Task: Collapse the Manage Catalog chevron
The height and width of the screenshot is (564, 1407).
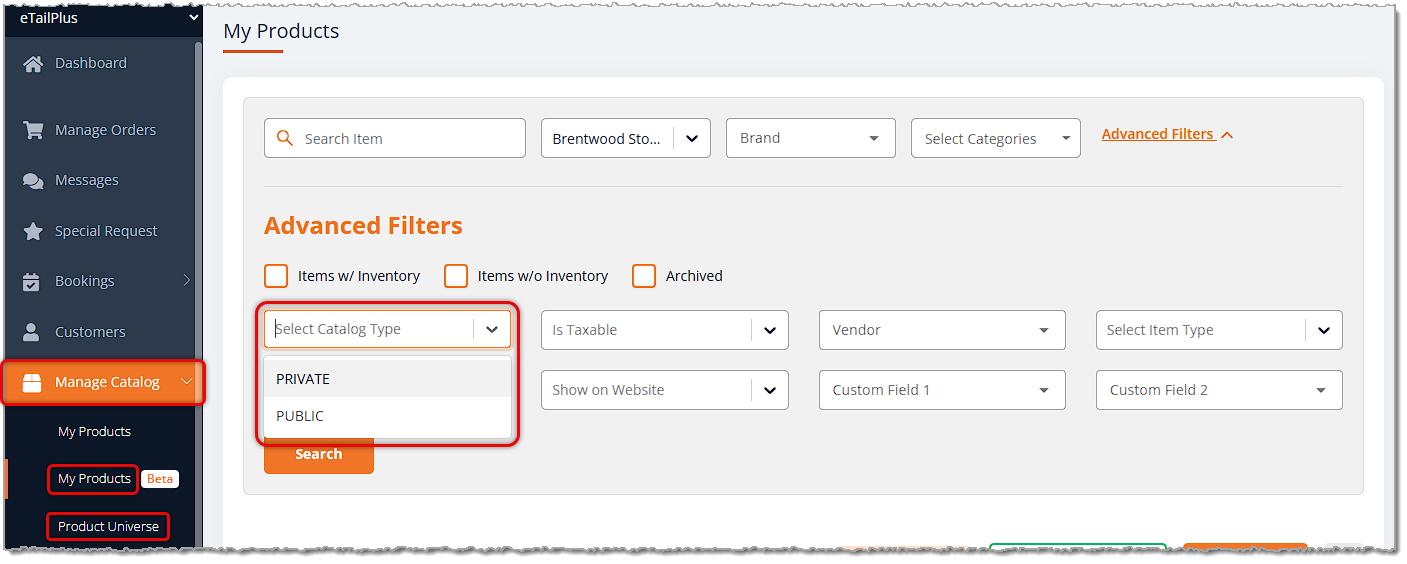Action: (186, 381)
